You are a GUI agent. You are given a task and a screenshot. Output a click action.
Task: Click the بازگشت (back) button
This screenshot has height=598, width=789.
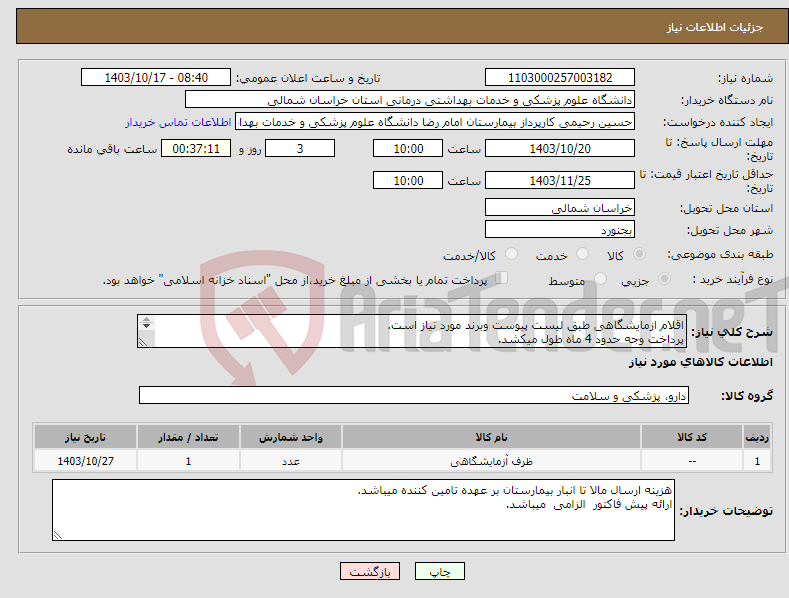(370, 571)
